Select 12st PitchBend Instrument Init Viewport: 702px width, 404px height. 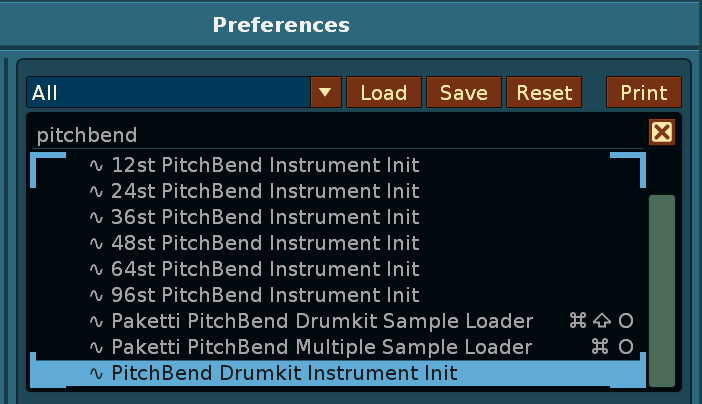[265, 165]
